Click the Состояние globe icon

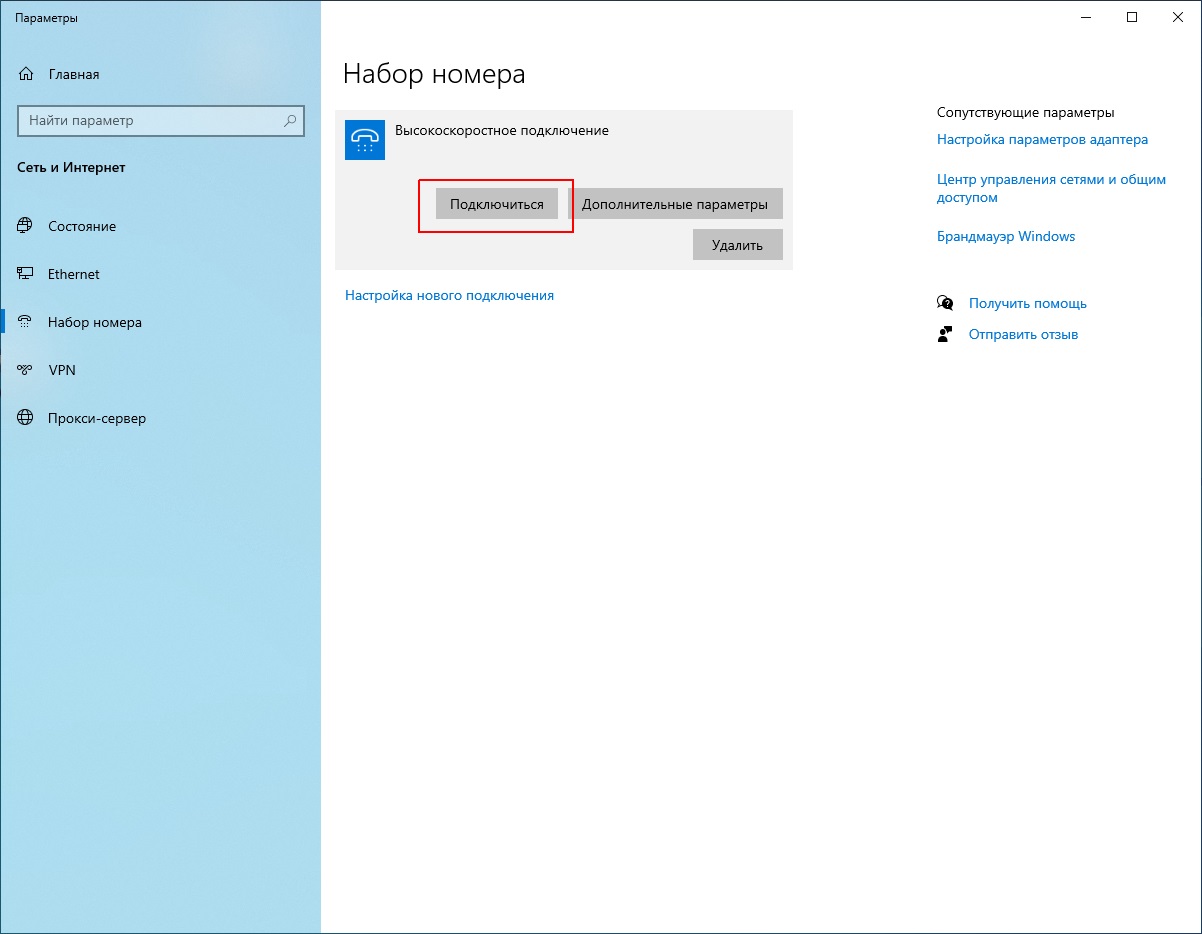[x=26, y=226]
